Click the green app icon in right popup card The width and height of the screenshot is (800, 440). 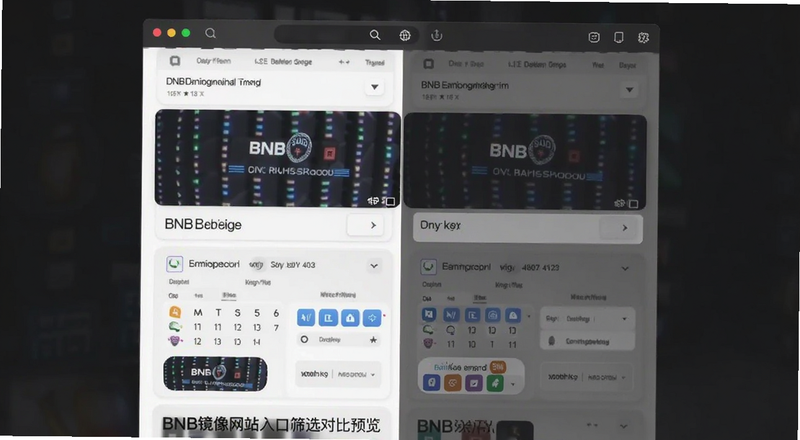[495, 382]
